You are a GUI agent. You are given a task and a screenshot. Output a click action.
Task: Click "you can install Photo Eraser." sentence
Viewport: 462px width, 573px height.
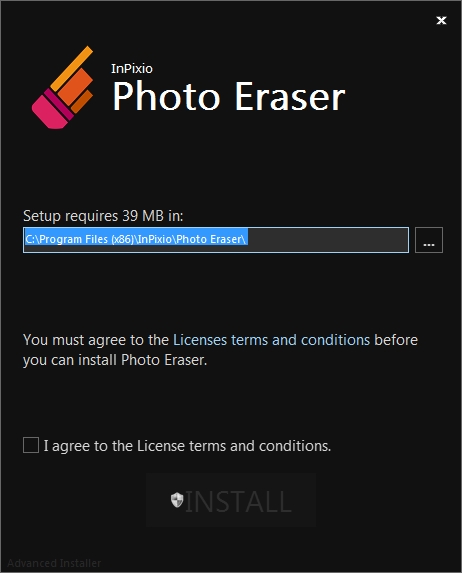coord(115,360)
